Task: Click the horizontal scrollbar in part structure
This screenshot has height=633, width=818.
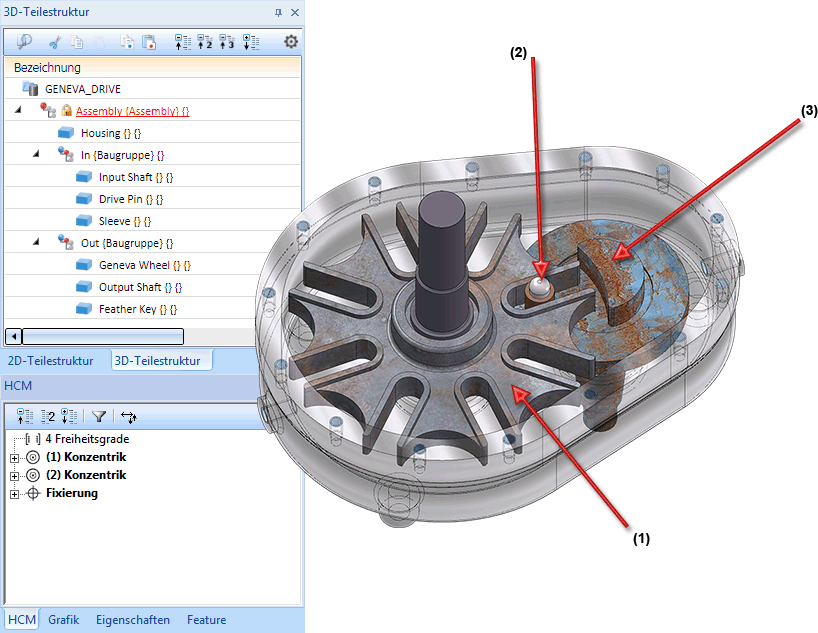Action: click(x=102, y=336)
